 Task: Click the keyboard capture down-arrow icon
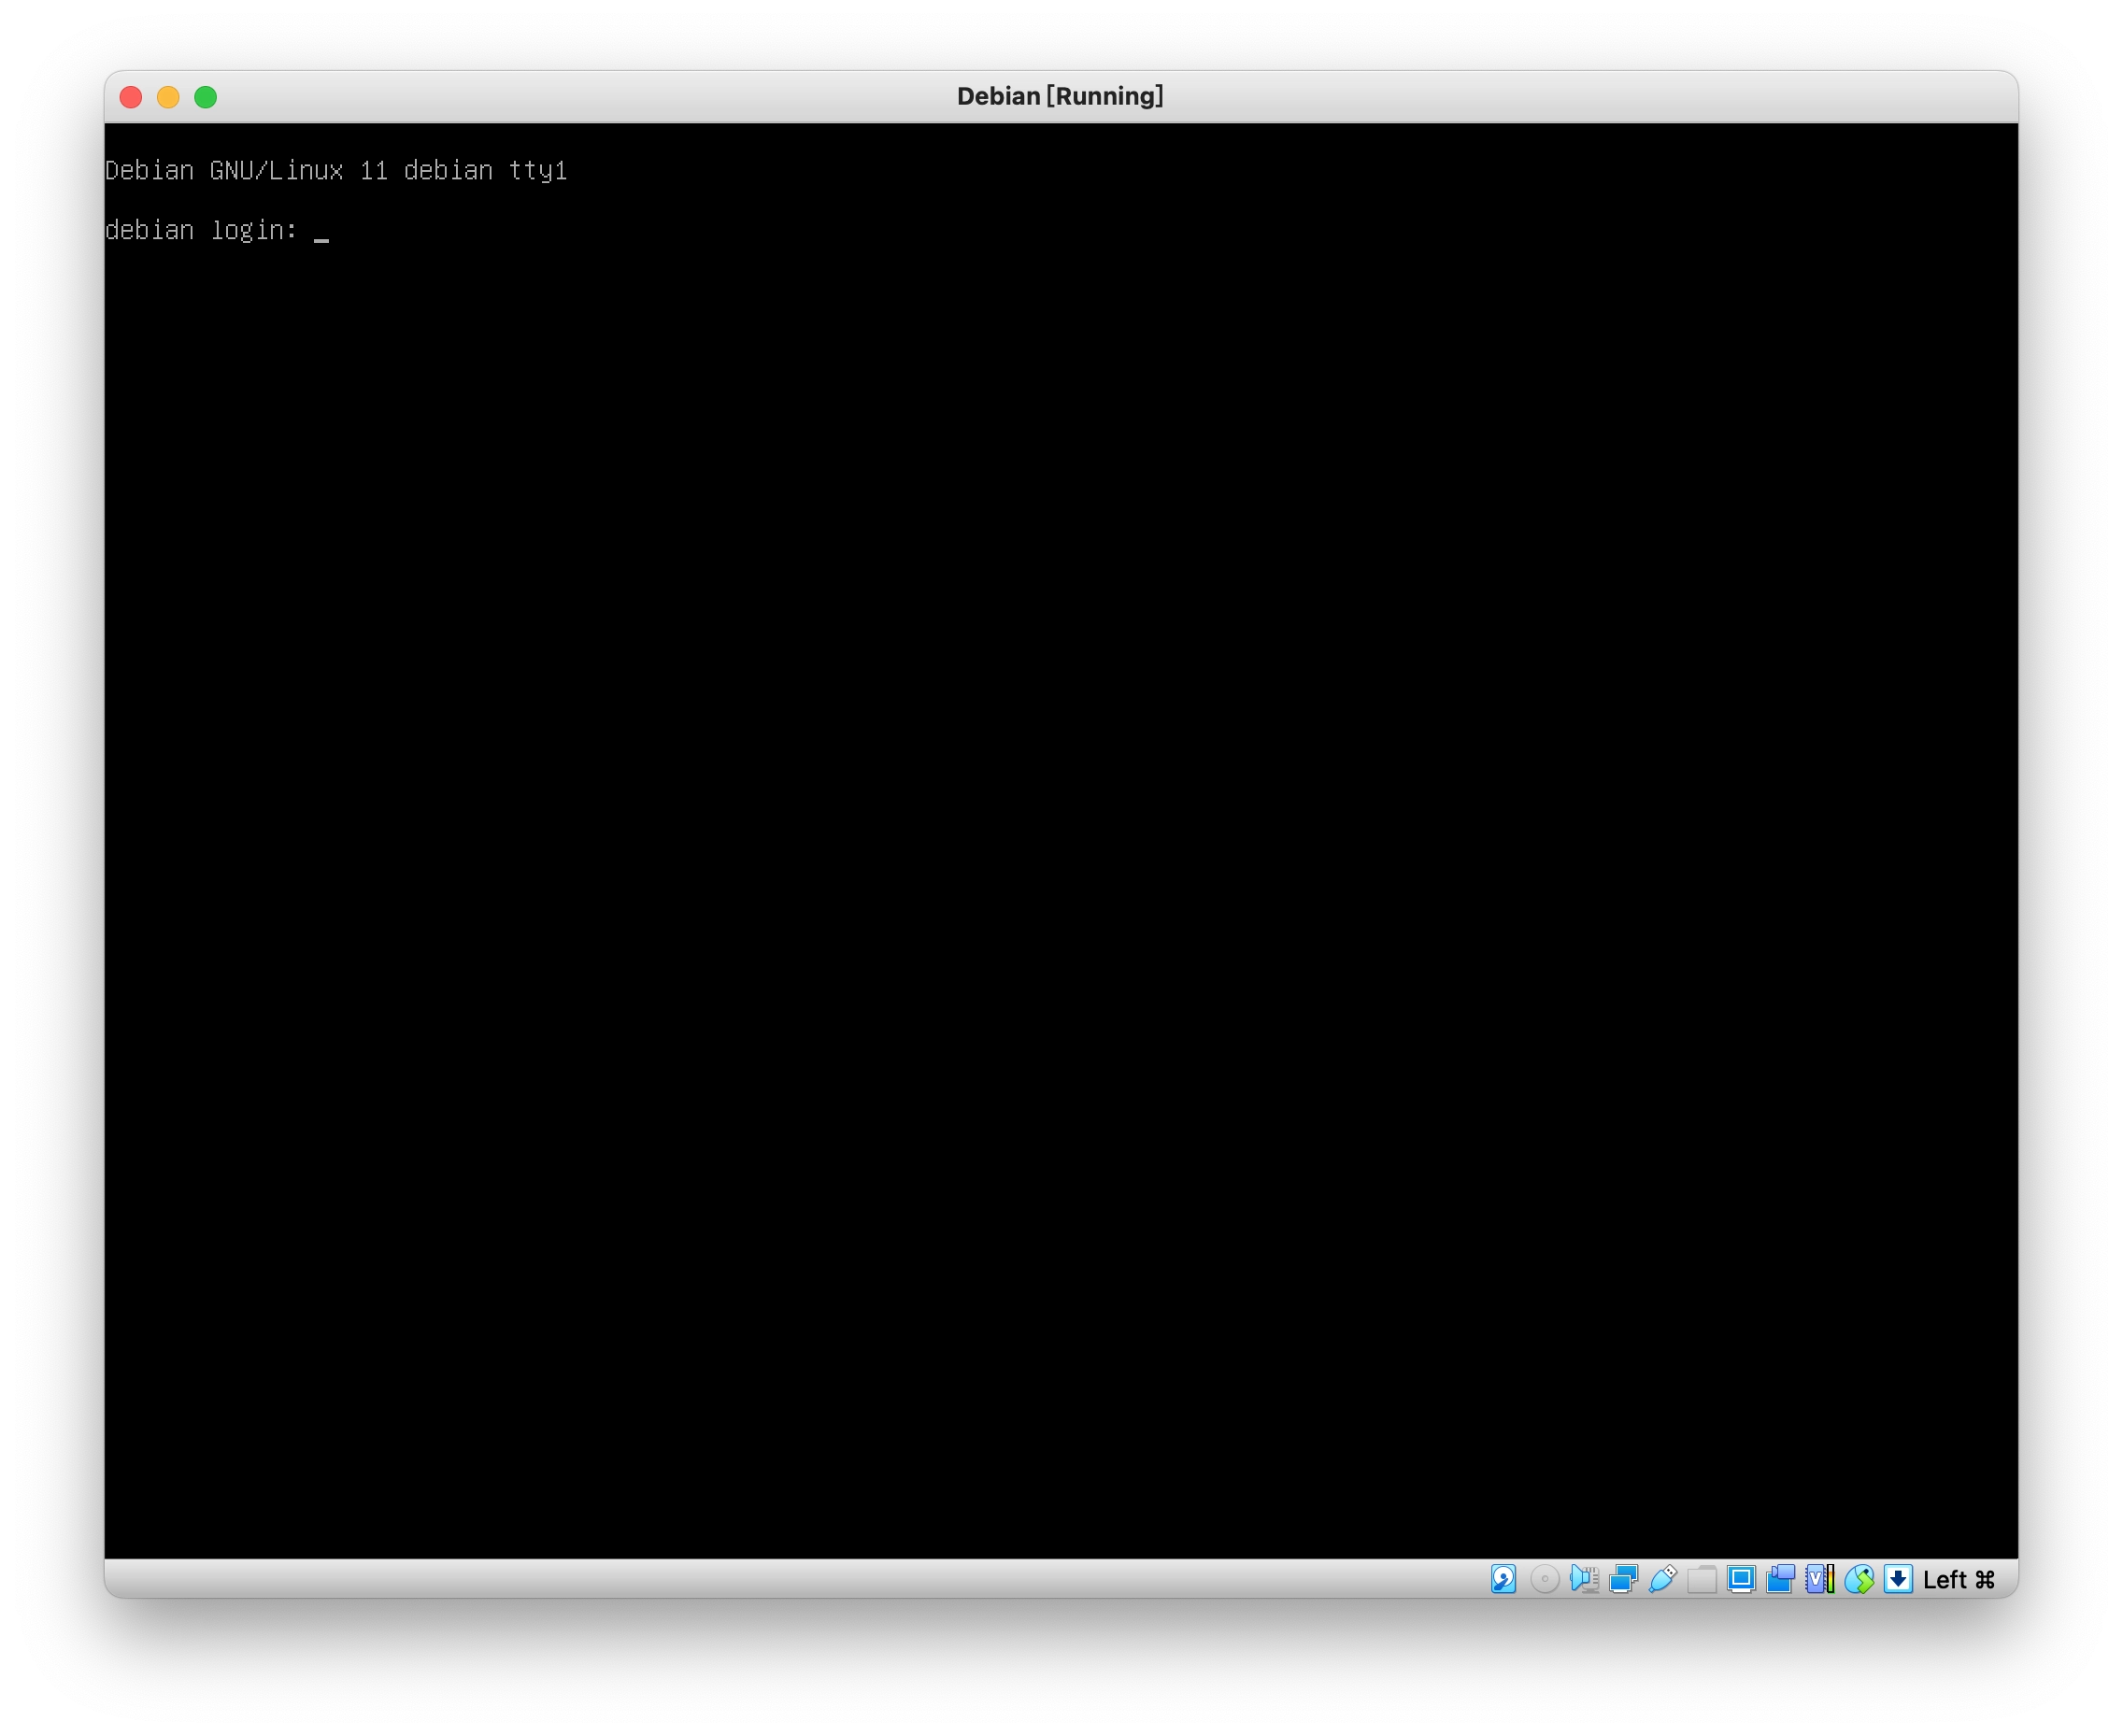[x=1897, y=1579]
